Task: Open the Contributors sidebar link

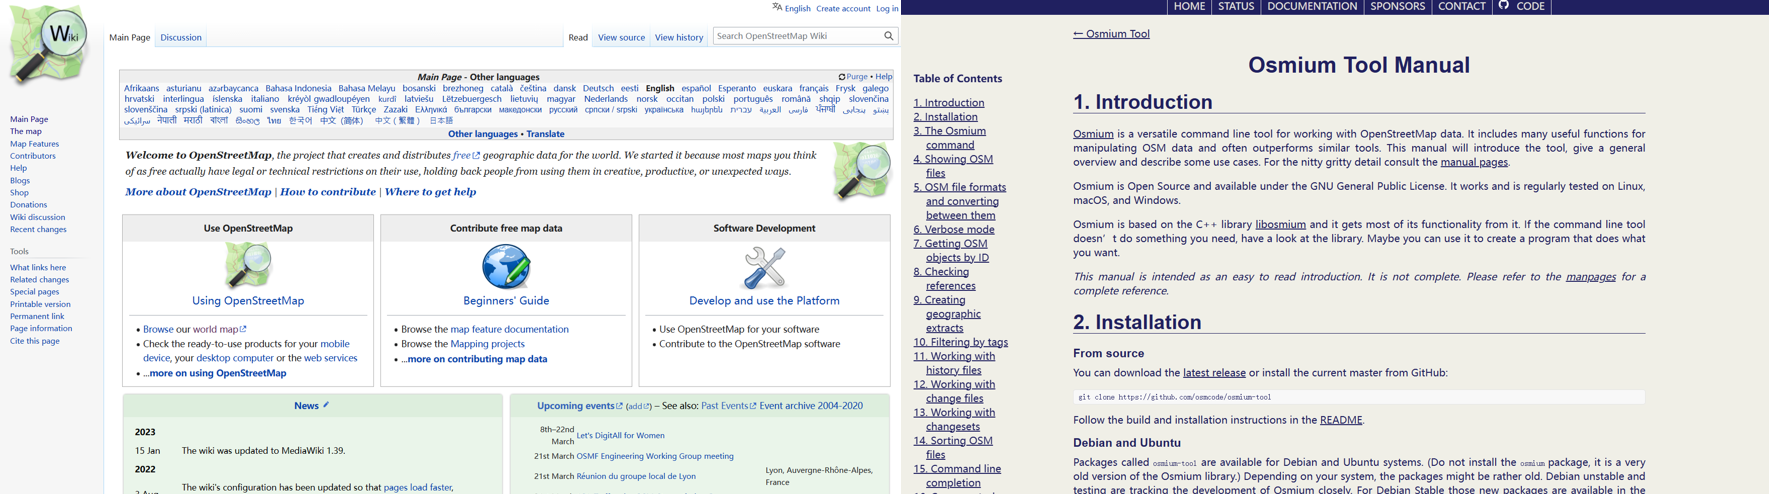Action: pos(33,156)
